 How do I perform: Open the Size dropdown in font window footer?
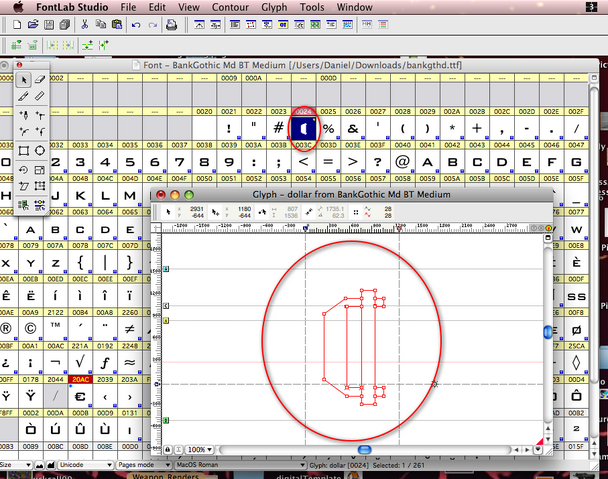point(16,465)
